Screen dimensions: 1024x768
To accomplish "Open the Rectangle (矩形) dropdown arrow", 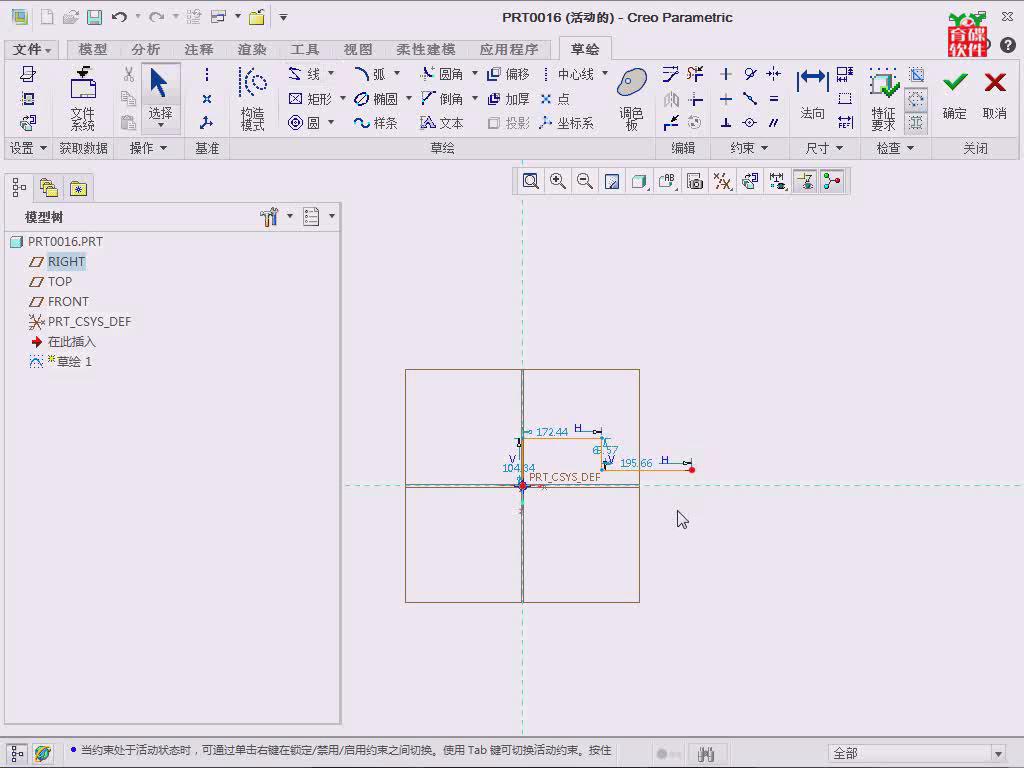I will [343, 98].
